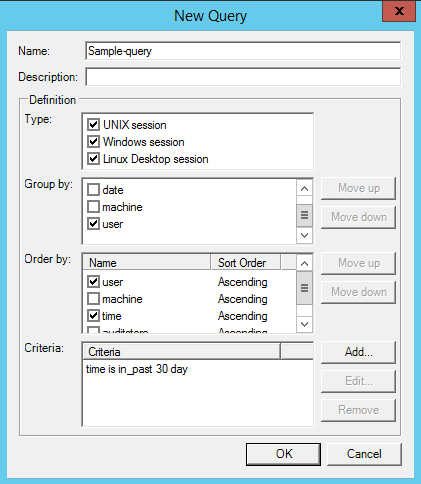Click Order by scrollbar down arrow
This screenshot has width=421, height=484.
click(x=304, y=324)
